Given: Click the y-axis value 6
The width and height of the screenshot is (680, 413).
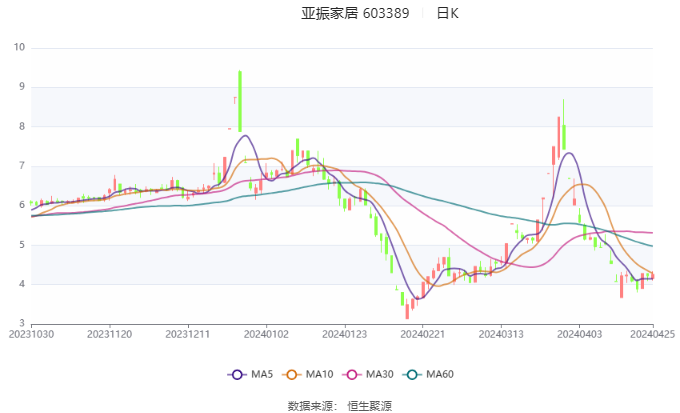Looking at the screenshot, I should click(x=22, y=205).
